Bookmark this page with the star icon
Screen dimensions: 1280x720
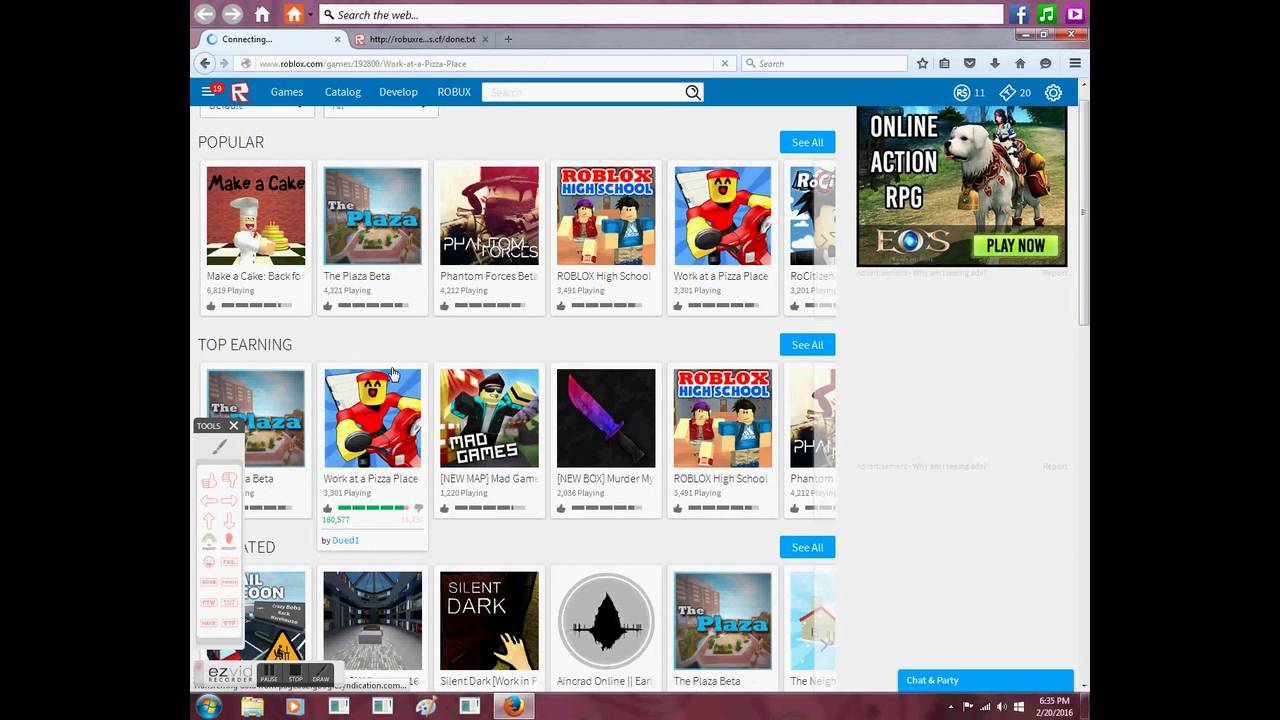(923, 63)
